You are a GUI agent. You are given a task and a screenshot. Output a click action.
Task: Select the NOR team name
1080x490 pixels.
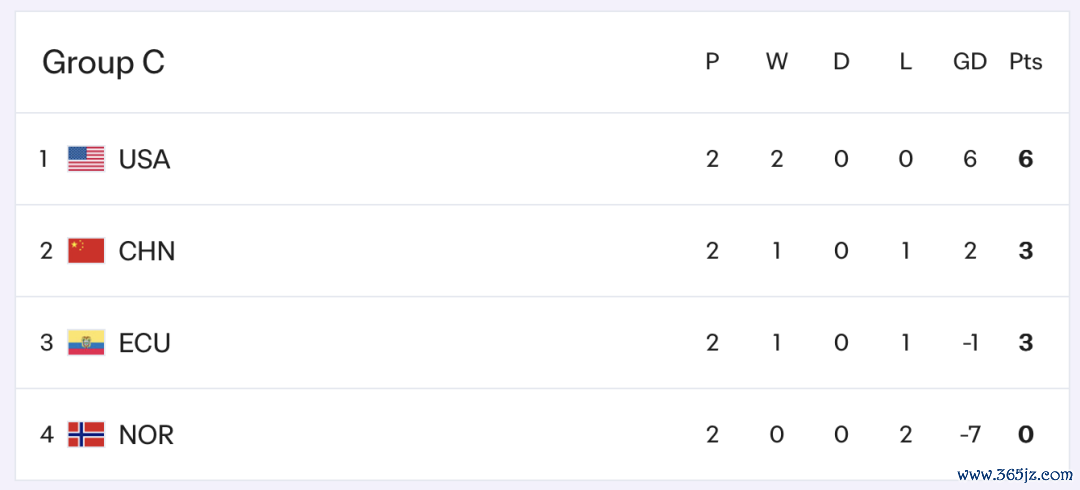[x=146, y=435]
